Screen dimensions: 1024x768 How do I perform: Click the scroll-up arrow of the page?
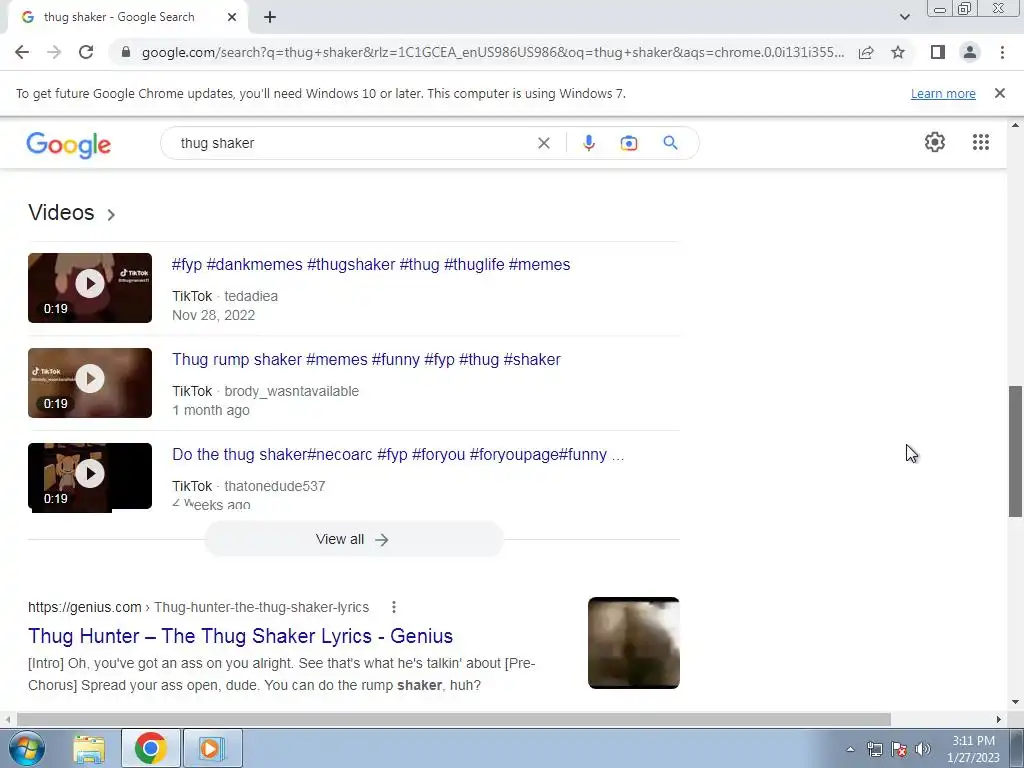click(x=1016, y=125)
